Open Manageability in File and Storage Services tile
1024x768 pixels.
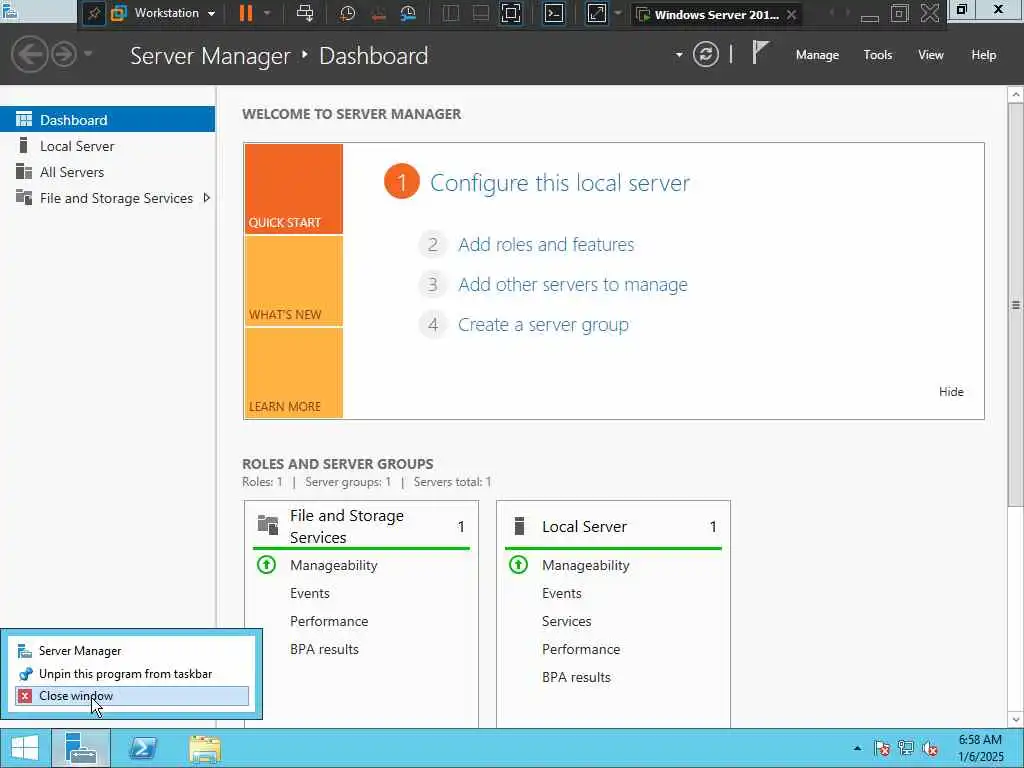tap(333, 565)
